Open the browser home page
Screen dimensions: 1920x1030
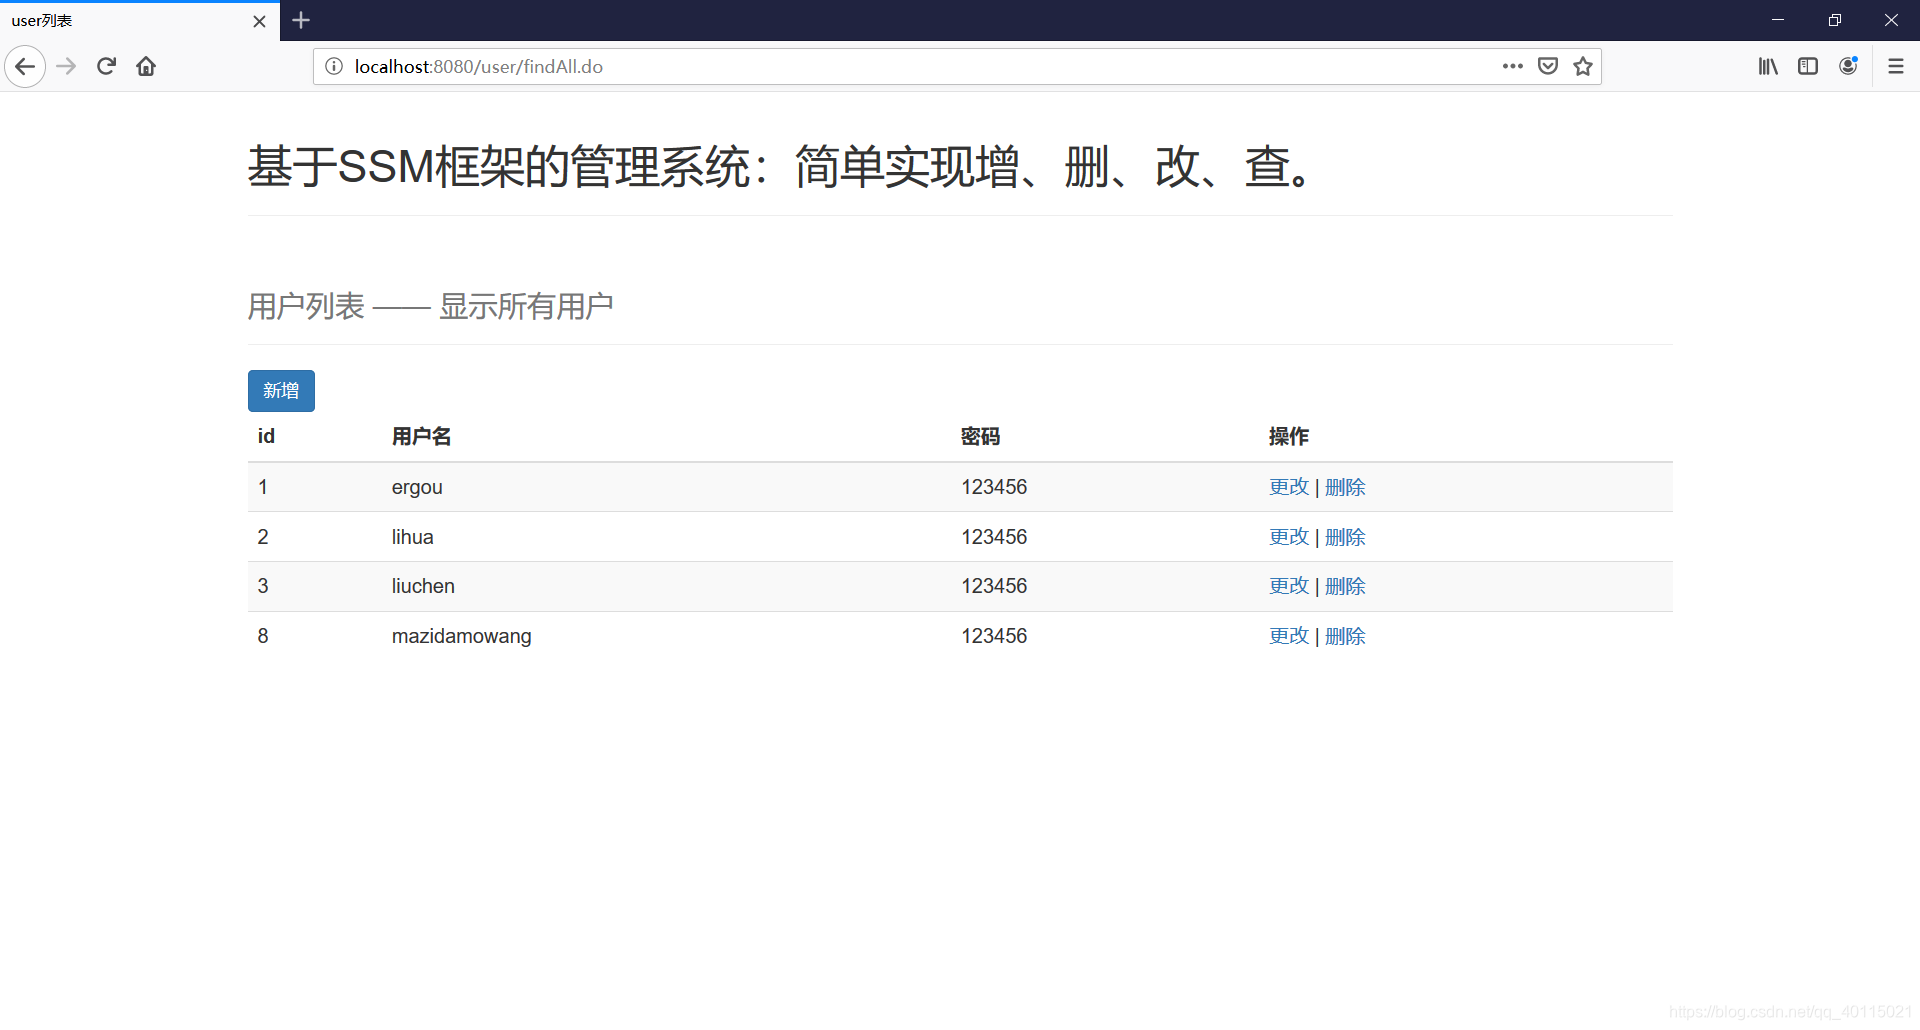(146, 67)
